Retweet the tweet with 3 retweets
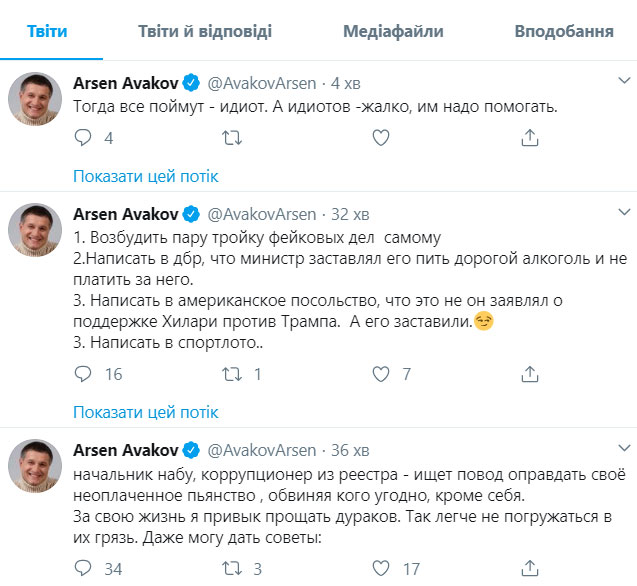The height and width of the screenshot is (586, 637). click(x=231, y=569)
